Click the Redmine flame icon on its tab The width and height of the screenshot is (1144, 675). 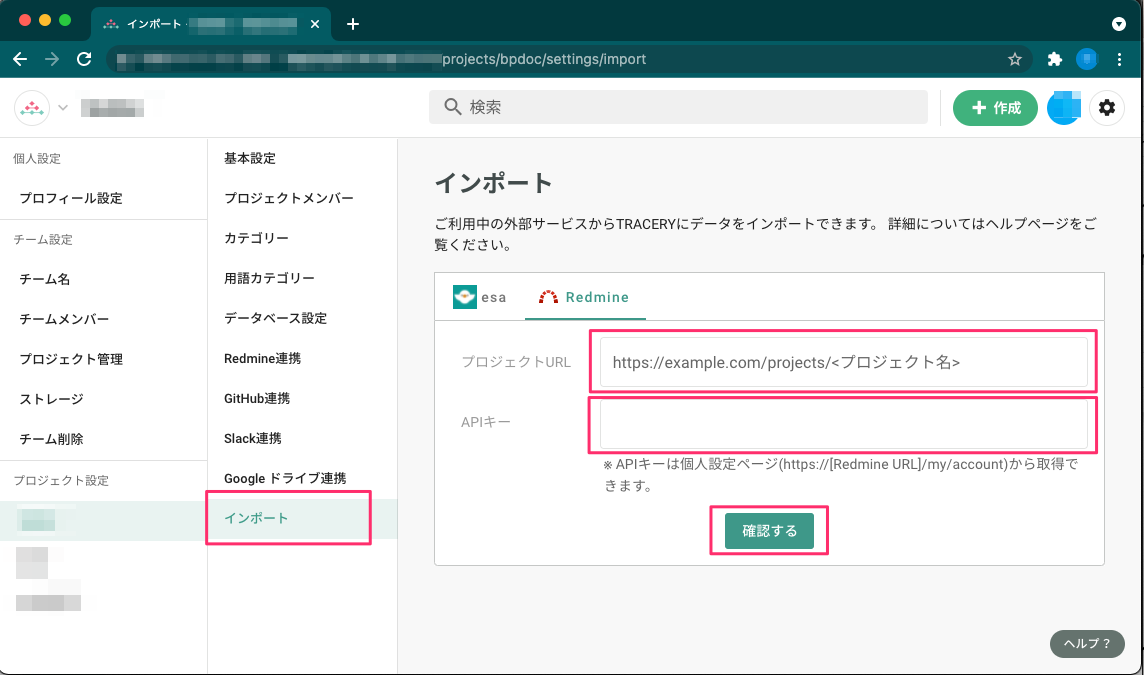546,296
